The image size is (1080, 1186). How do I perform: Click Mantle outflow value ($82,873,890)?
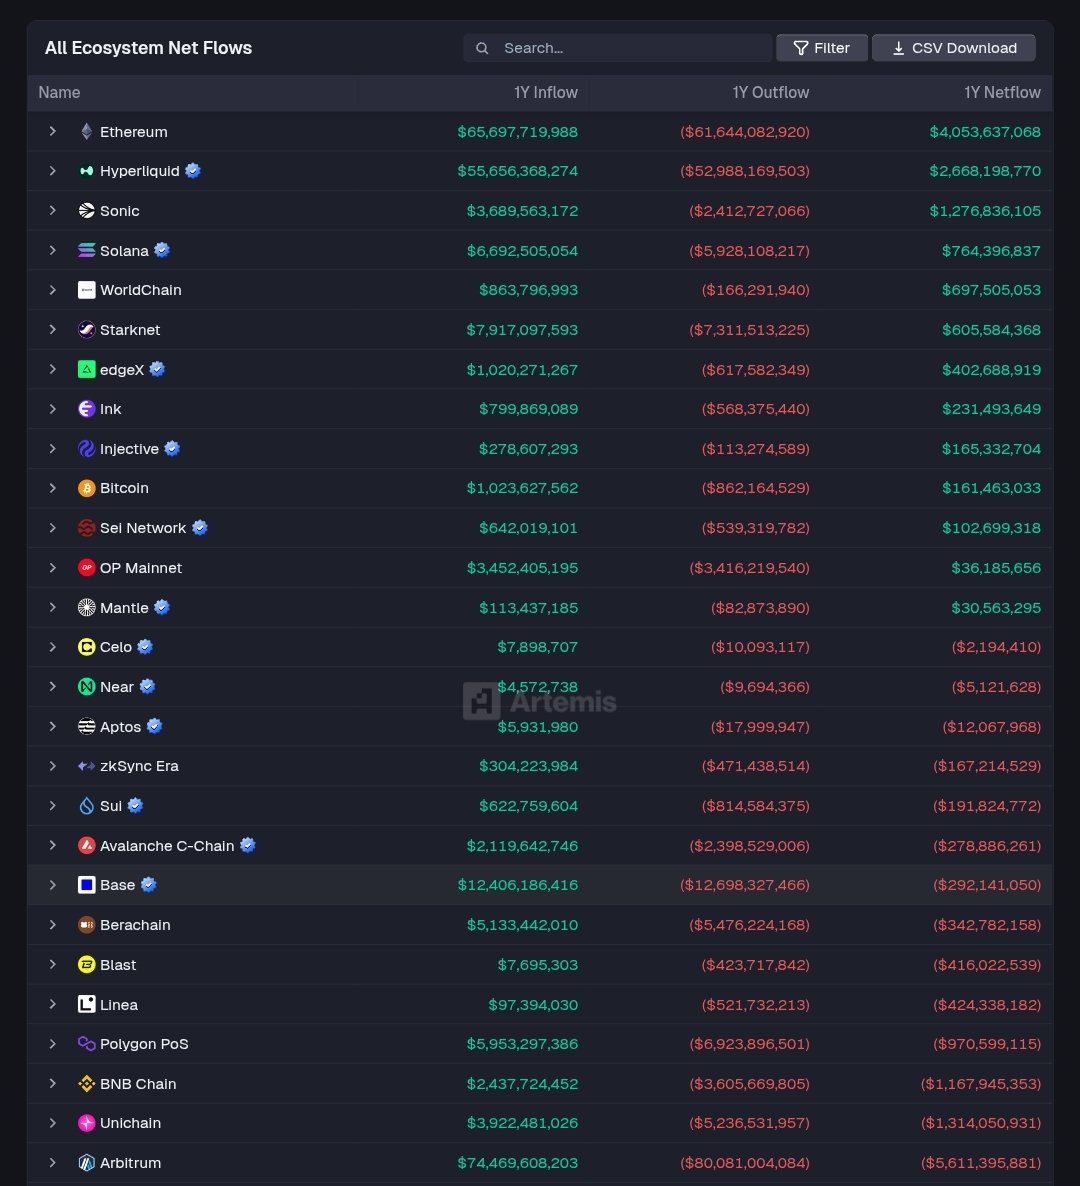(760, 607)
